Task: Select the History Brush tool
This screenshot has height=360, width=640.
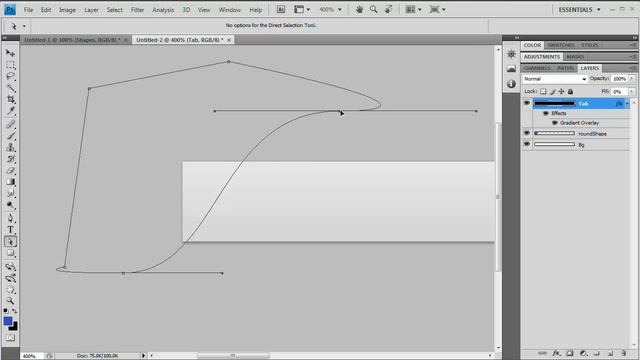Action: (10, 159)
